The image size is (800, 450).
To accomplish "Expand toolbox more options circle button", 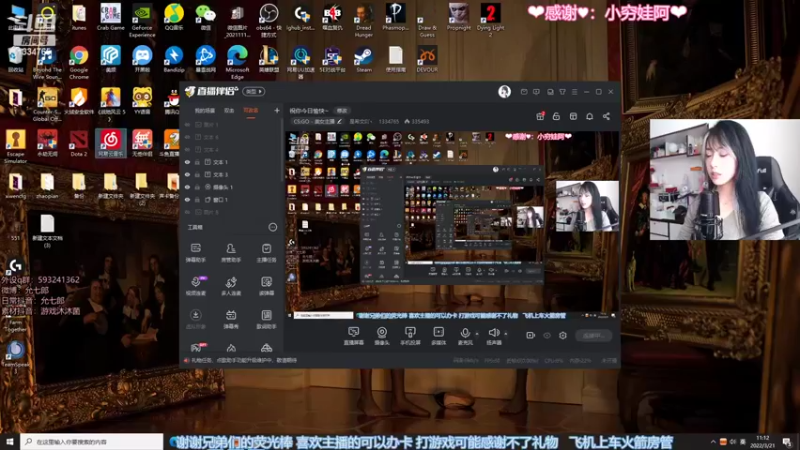I will pos(272,227).
